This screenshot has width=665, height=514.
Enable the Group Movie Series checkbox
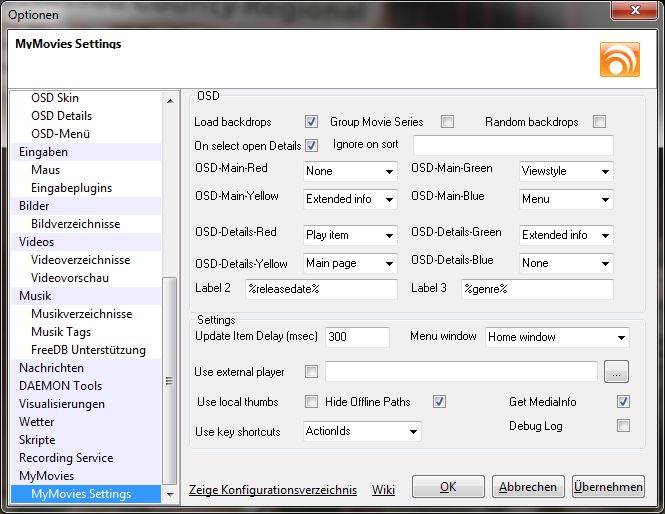[x=447, y=122]
